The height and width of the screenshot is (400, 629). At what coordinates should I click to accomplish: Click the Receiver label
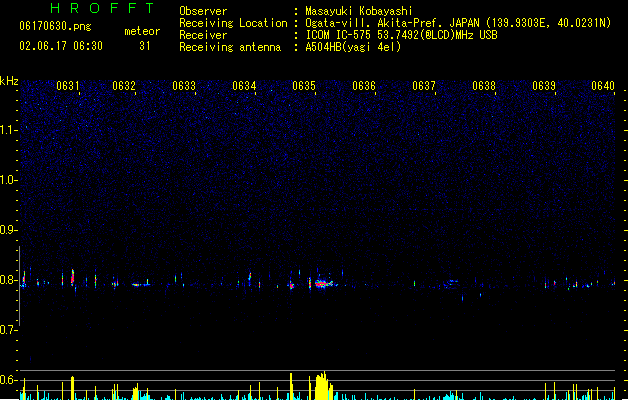coord(203,35)
